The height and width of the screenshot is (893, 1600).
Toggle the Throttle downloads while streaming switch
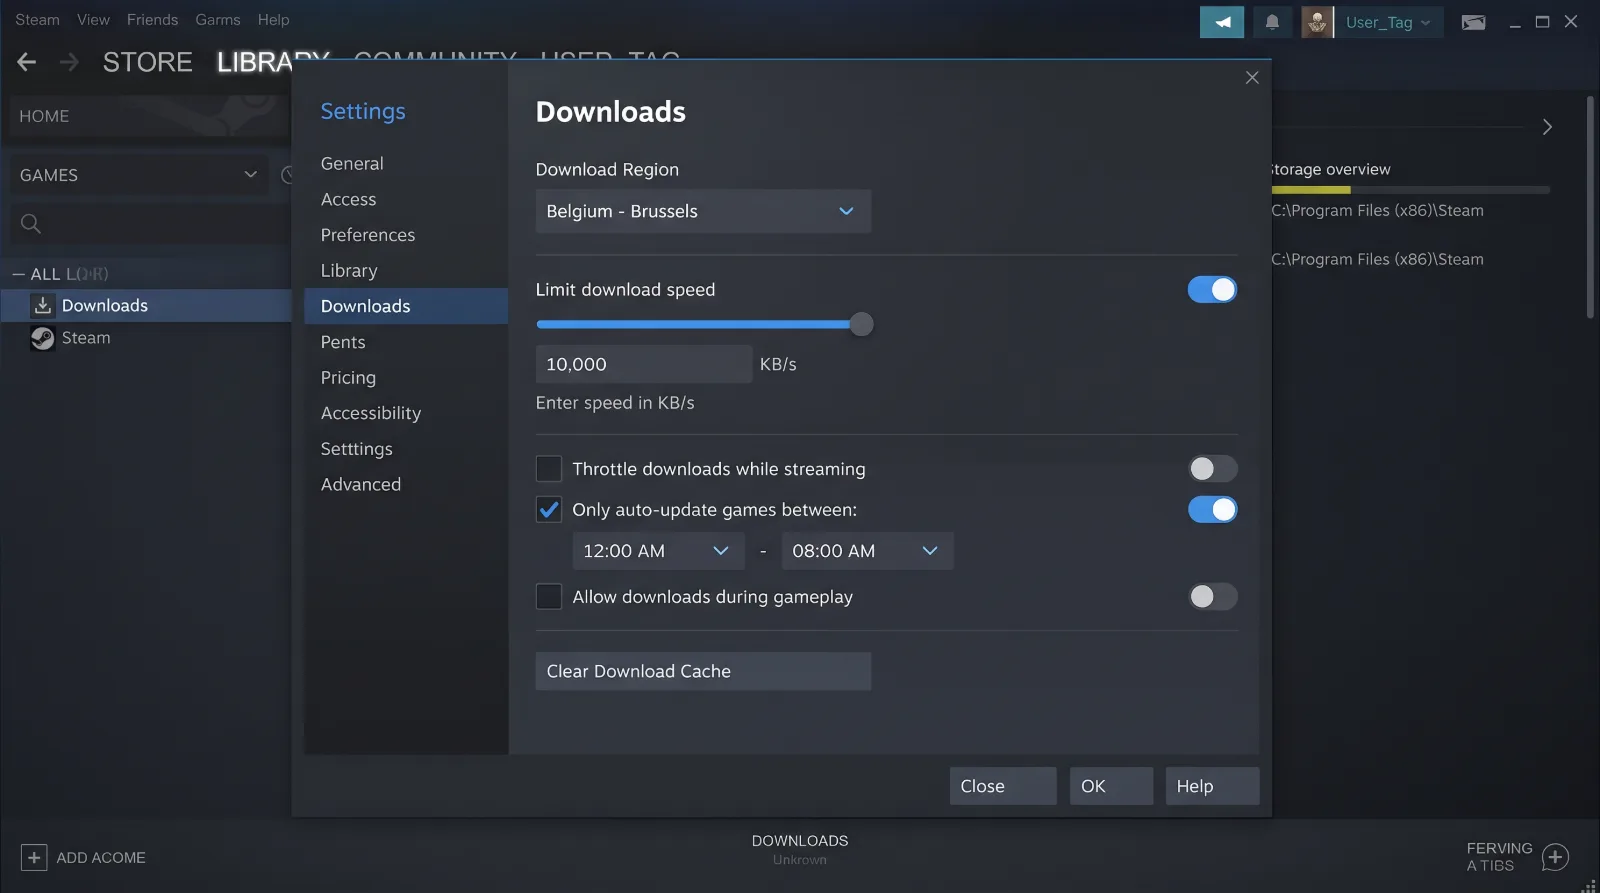point(1212,469)
